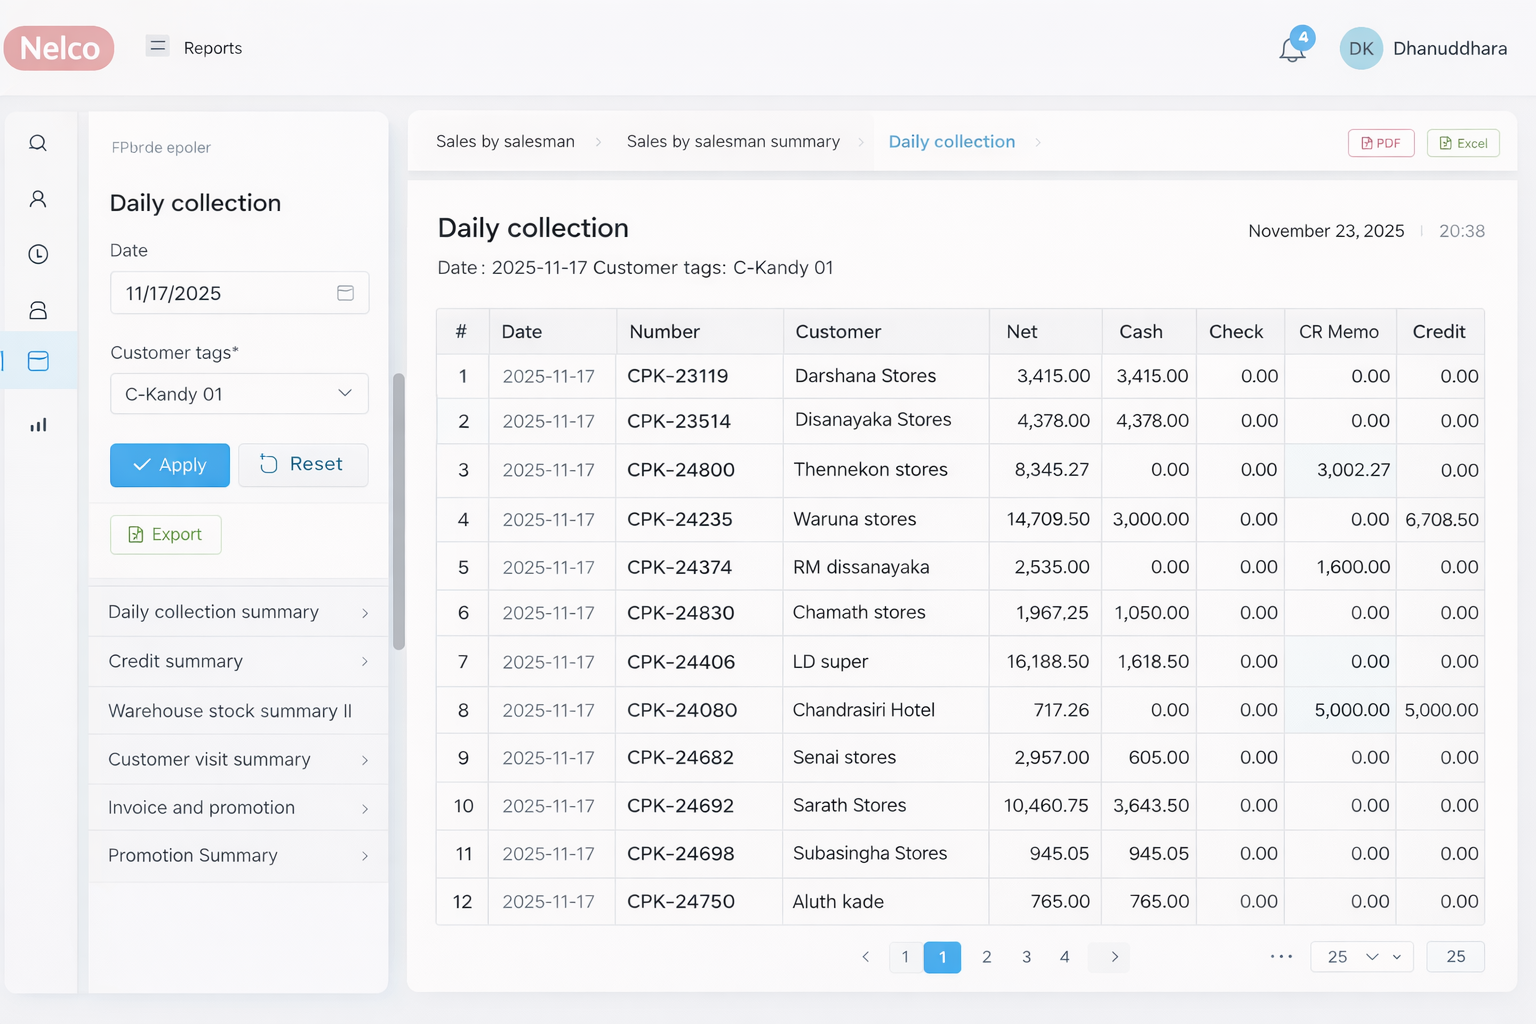
Task: Download report as PDF
Action: [1380, 143]
